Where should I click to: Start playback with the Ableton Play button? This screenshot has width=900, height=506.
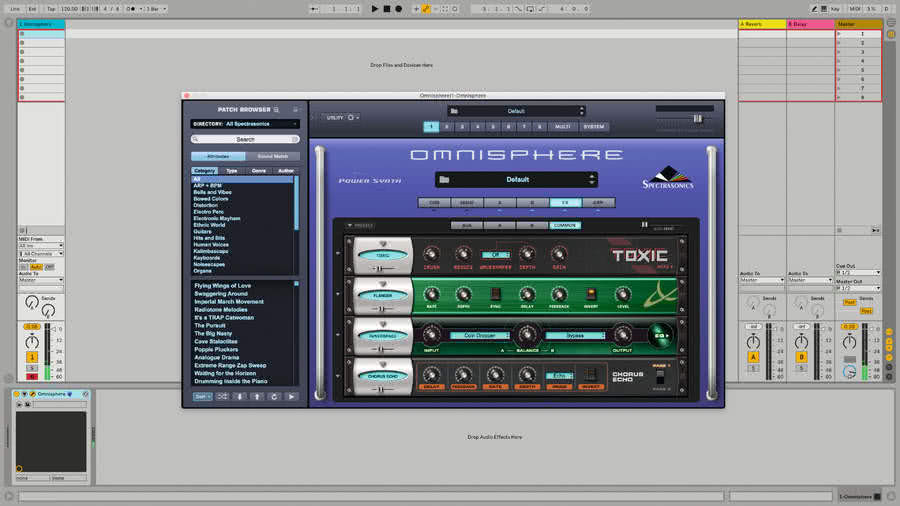(x=375, y=9)
